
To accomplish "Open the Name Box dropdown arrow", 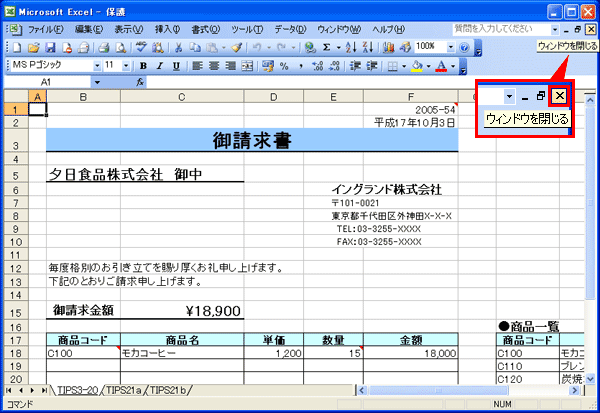I will click(x=97, y=82).
